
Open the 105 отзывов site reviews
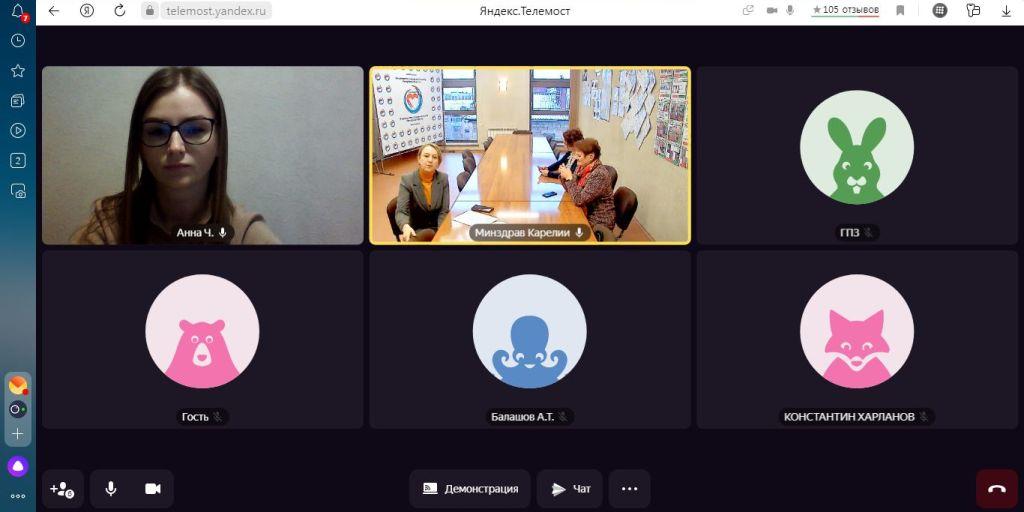(x=845, y=10)
